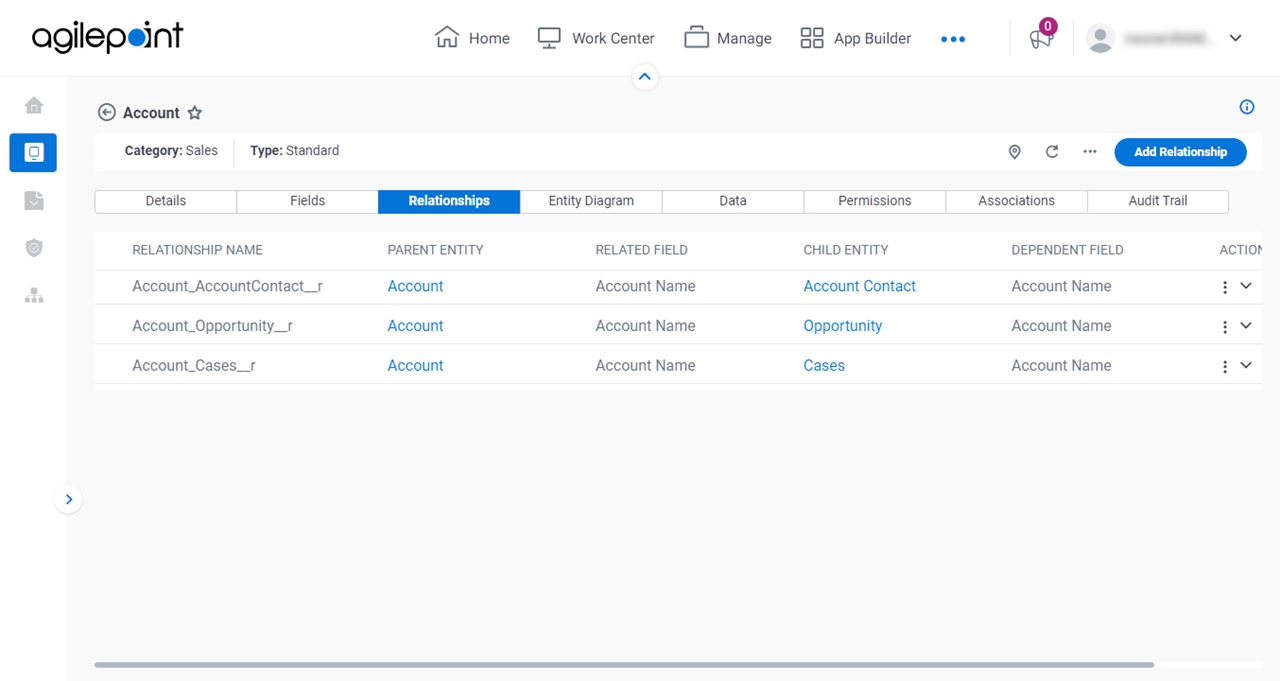Collapse the top navigation bar chevron
The image size is (1280, 681).
[x=645, y=76]
